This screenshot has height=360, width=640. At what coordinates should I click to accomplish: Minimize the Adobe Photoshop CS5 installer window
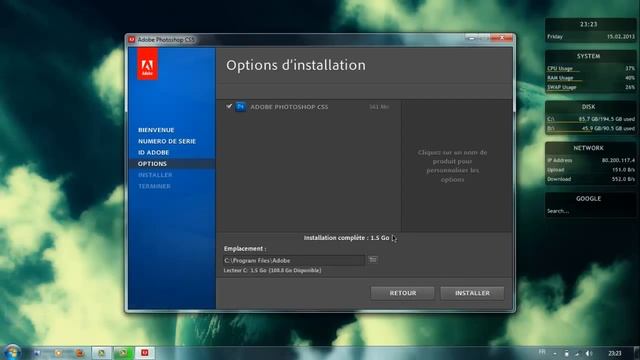point(471,38)
